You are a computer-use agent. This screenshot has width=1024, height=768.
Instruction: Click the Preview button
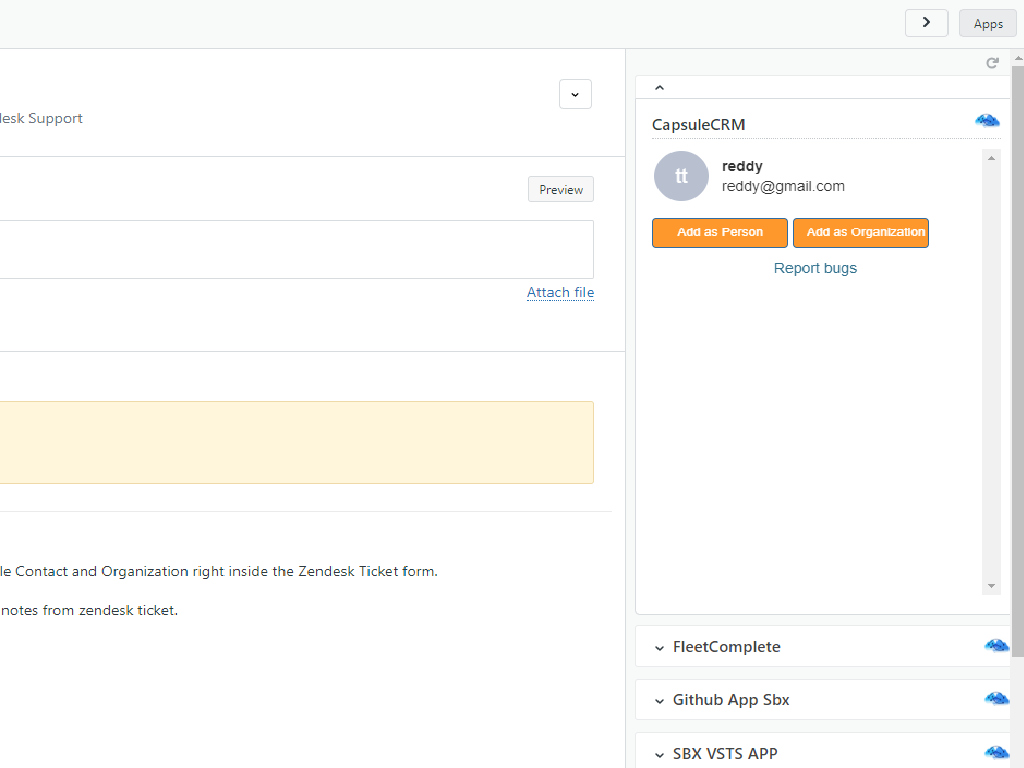tap(561, 189)
